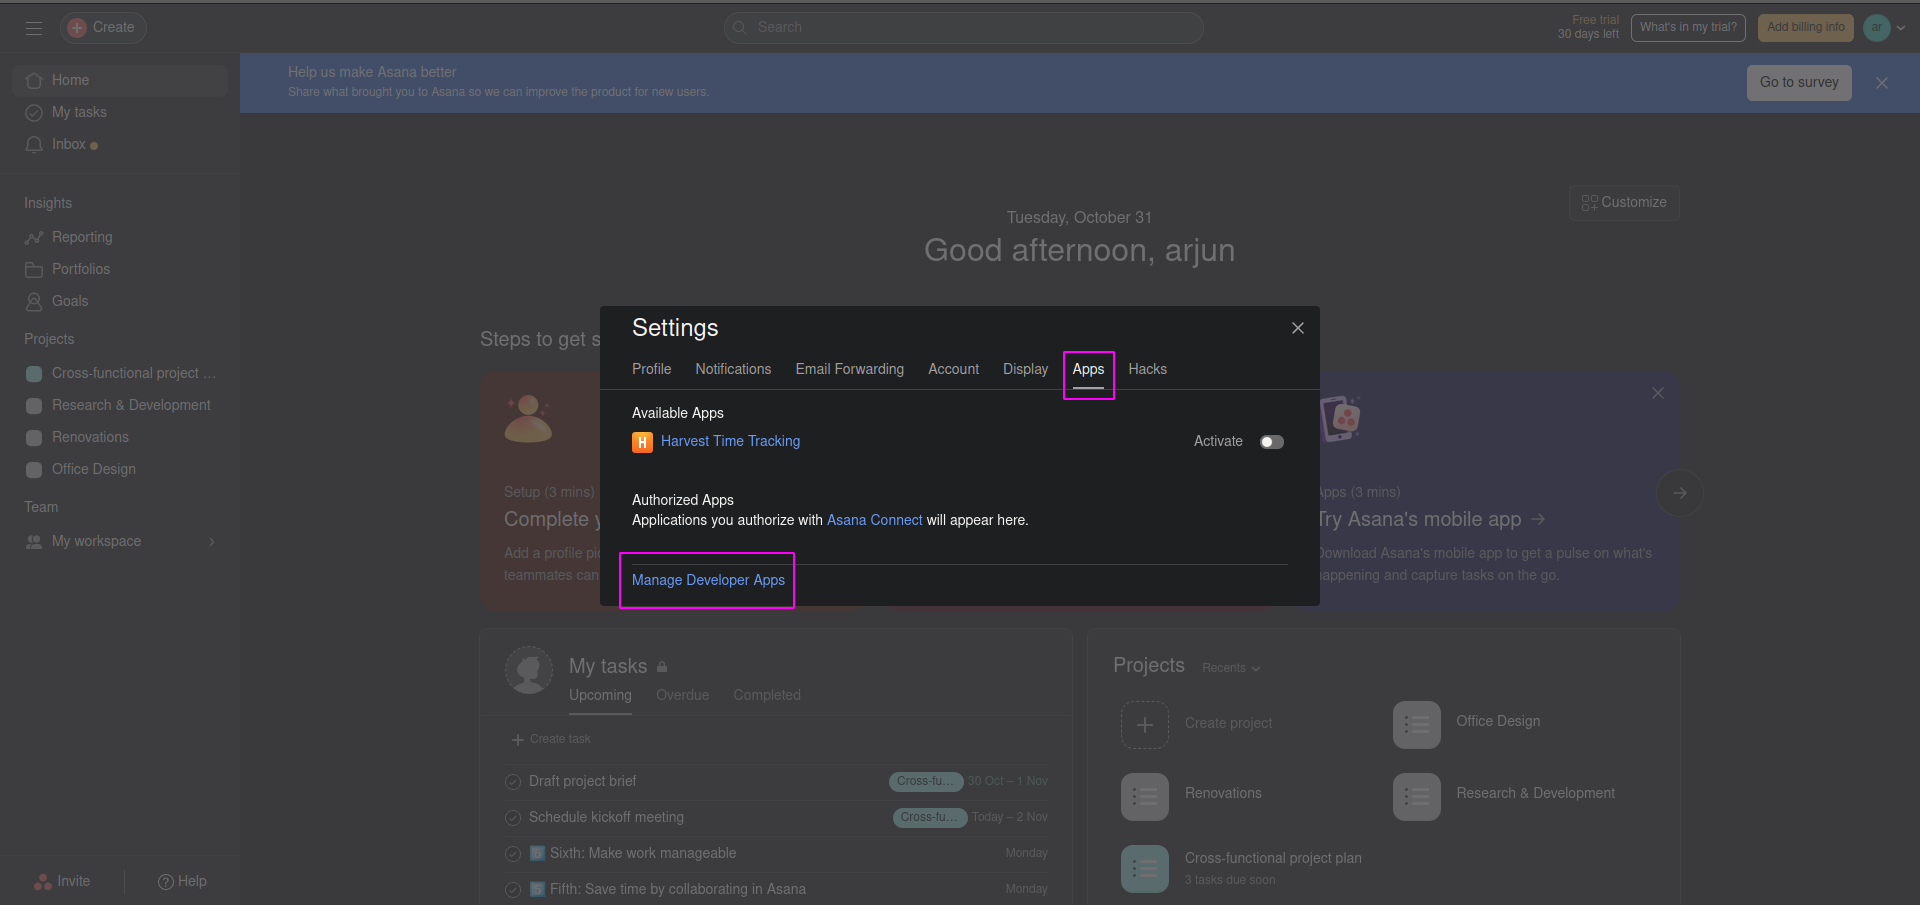The image size is (1920, 905).
Task: Show the Overdue tasks tab
Action: point(683,695)
